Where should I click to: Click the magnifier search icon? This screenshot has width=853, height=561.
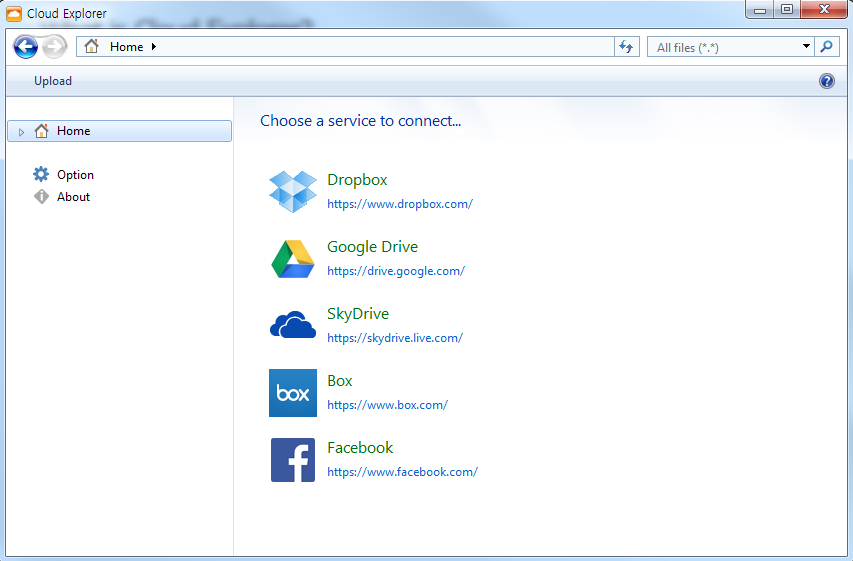pyautogui.click(x=826, y=47)
